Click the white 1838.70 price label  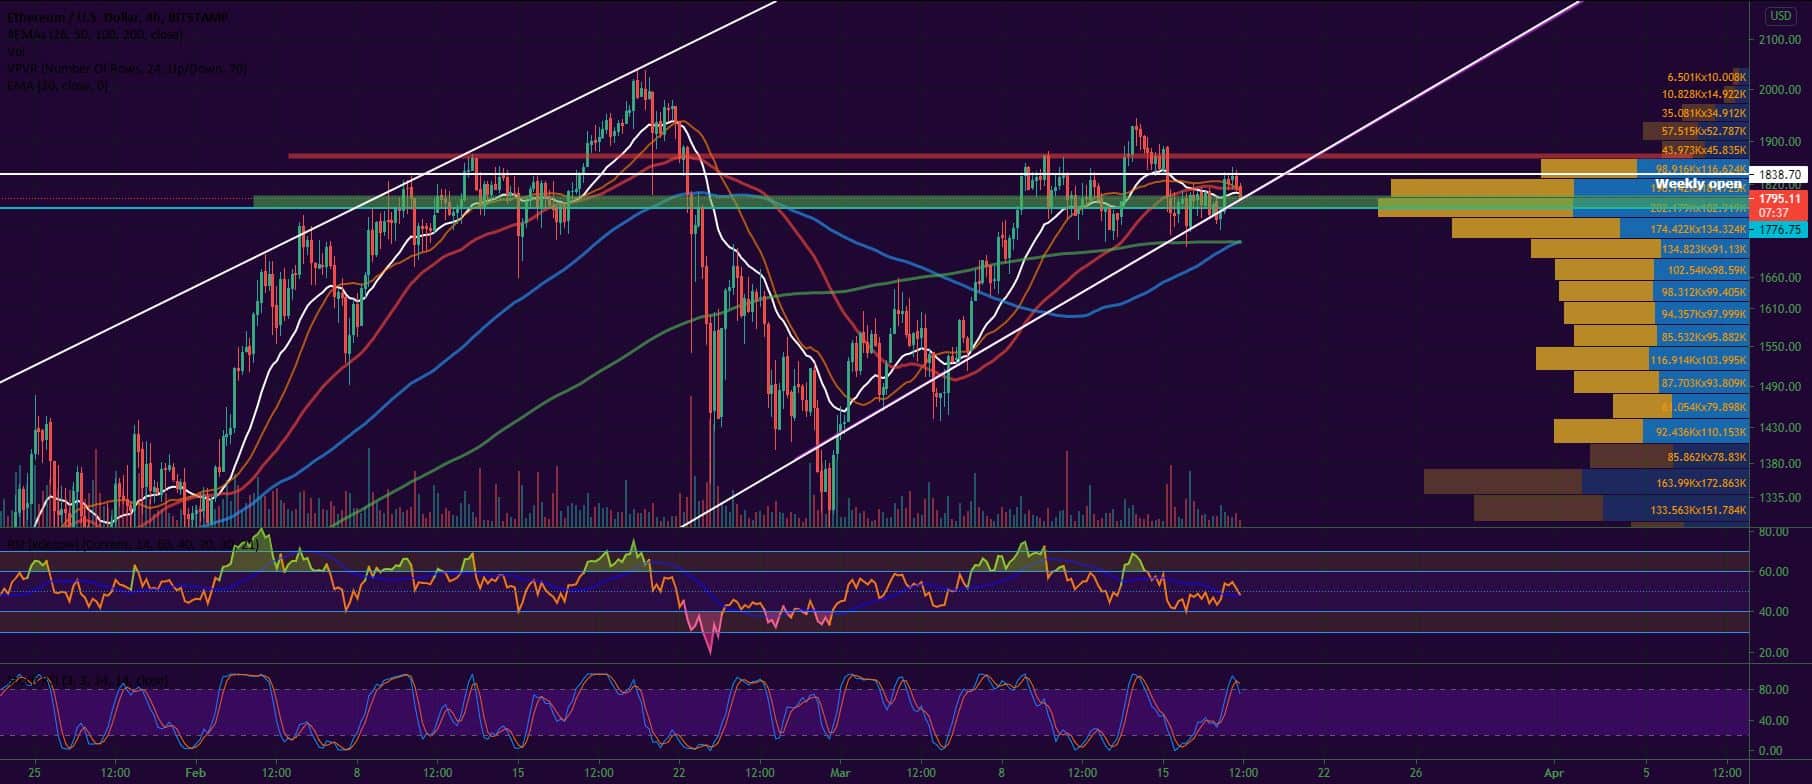click(1779, 174)
